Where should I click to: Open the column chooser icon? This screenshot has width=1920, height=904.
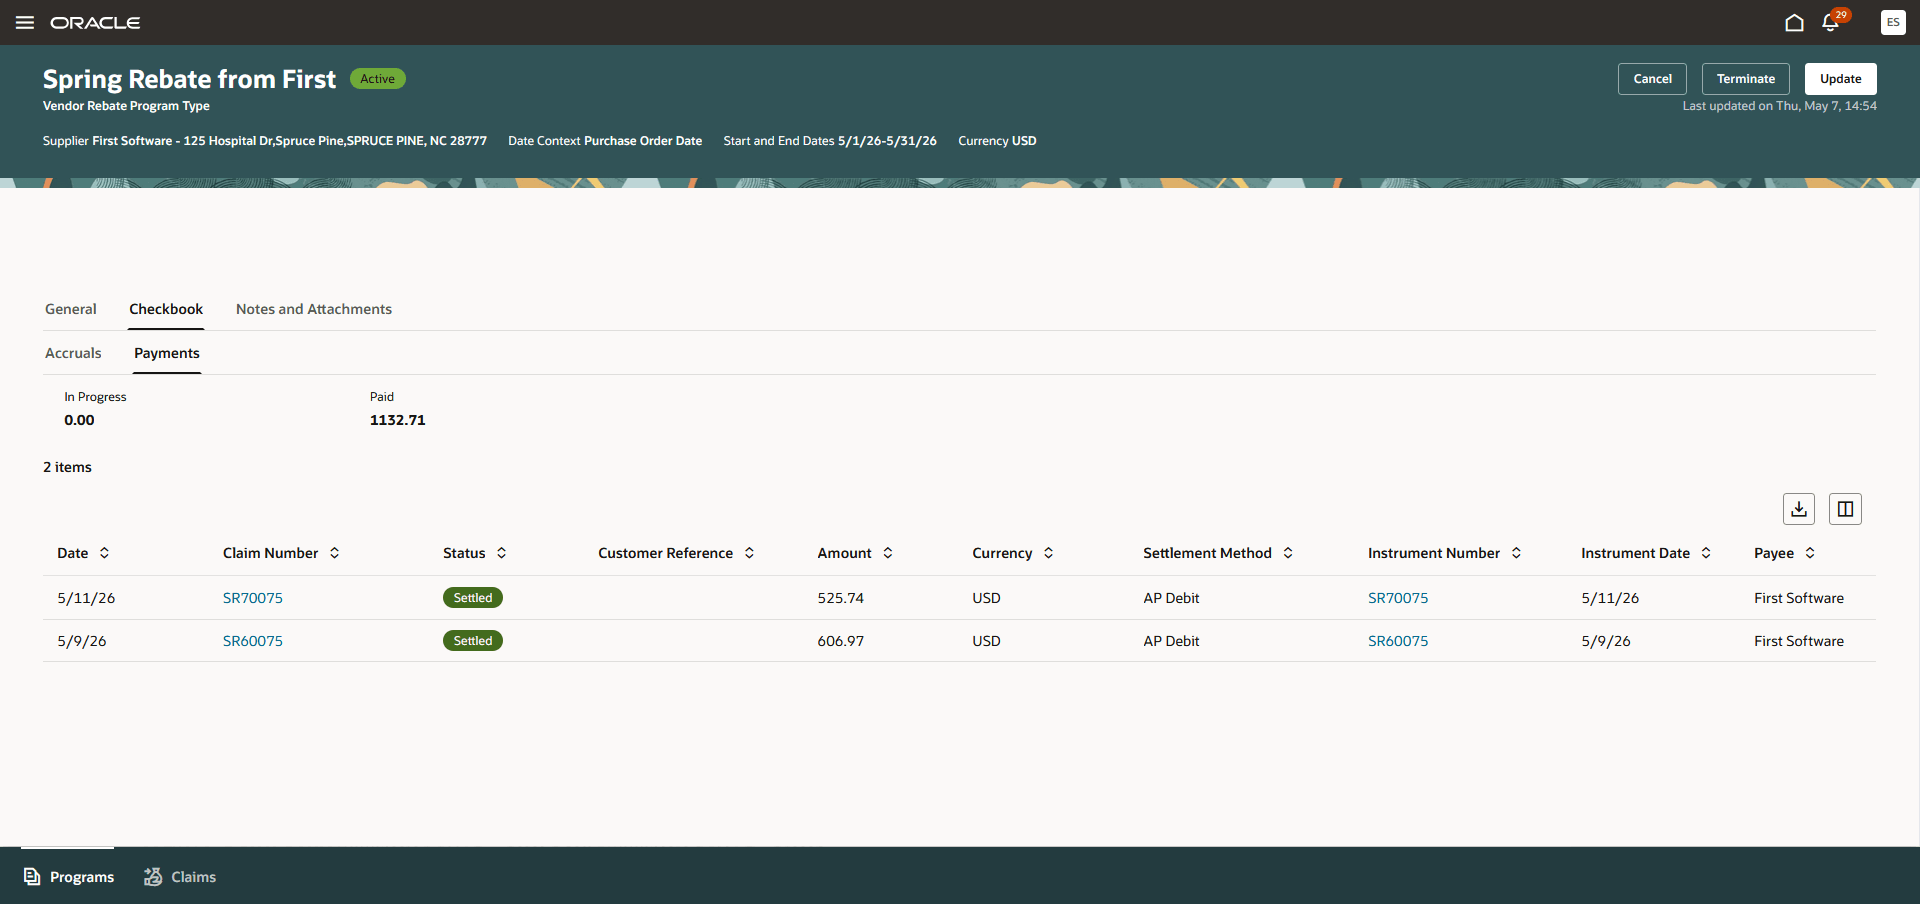[1845, 509]
